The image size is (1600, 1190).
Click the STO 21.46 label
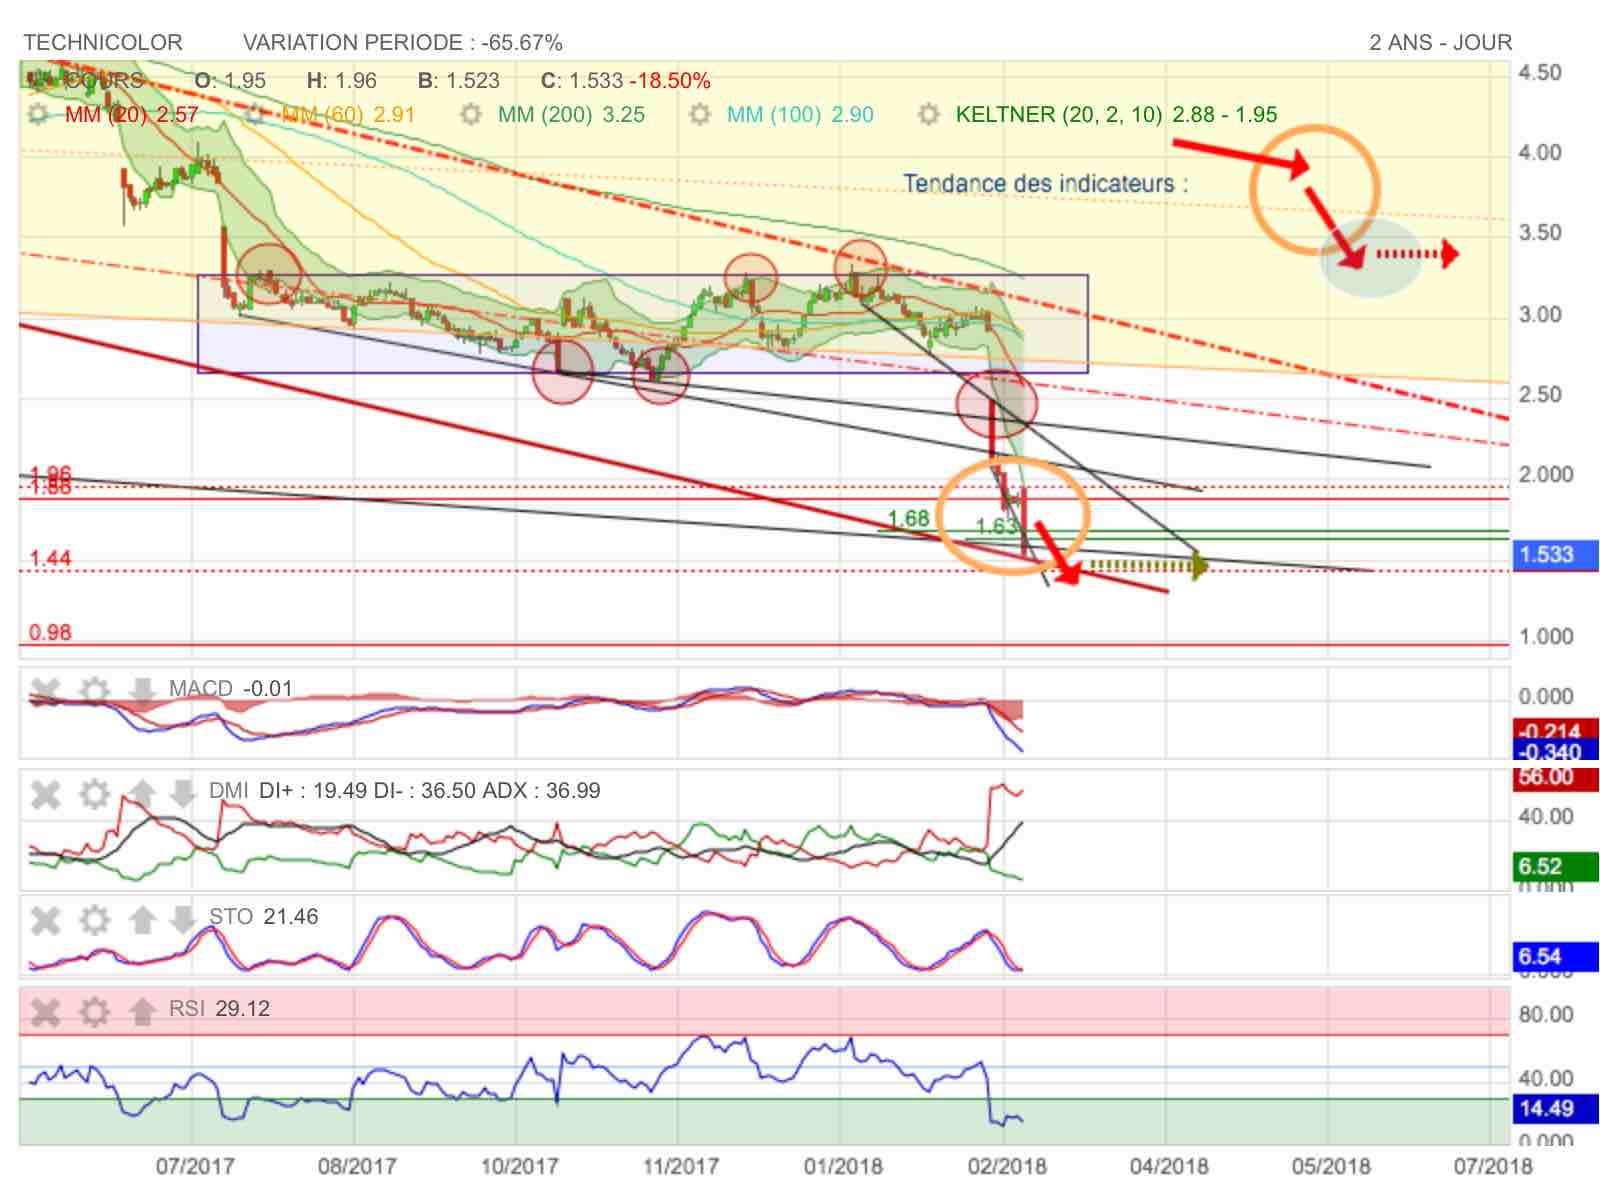[x=263, y=917]
